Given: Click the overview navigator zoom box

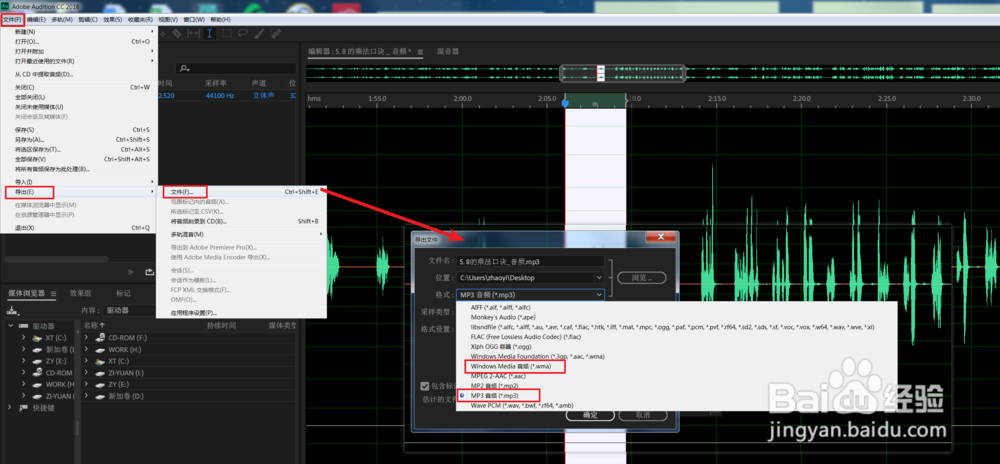Looking at the screenshot, I should [x=622, y=73].
